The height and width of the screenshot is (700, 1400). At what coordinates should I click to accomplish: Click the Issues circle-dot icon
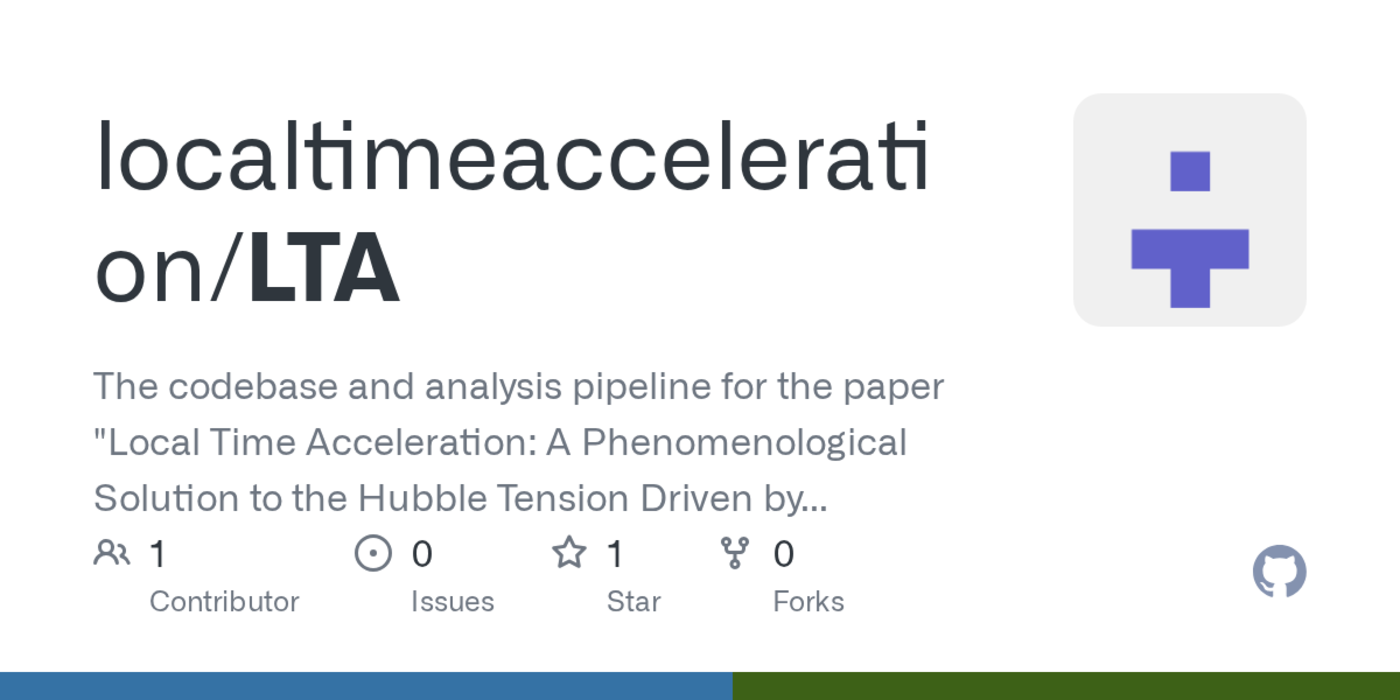tap(373, 553)
